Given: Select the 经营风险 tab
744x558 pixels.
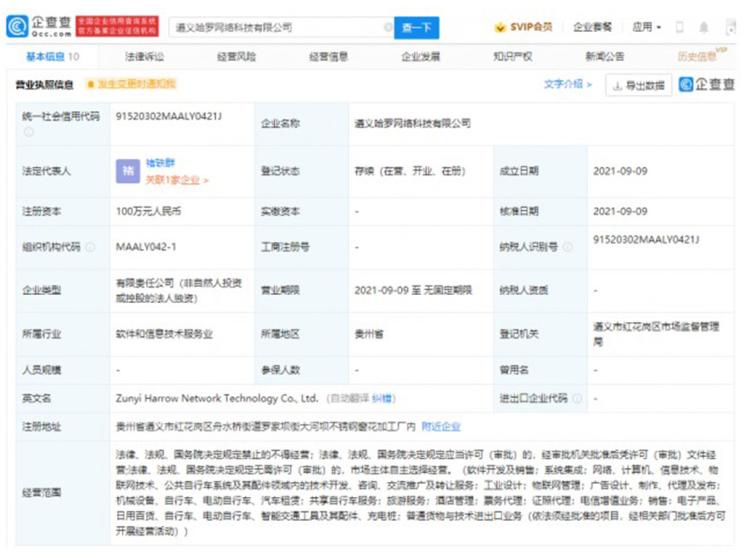Looking at the screenshot, I should [236, 57].
